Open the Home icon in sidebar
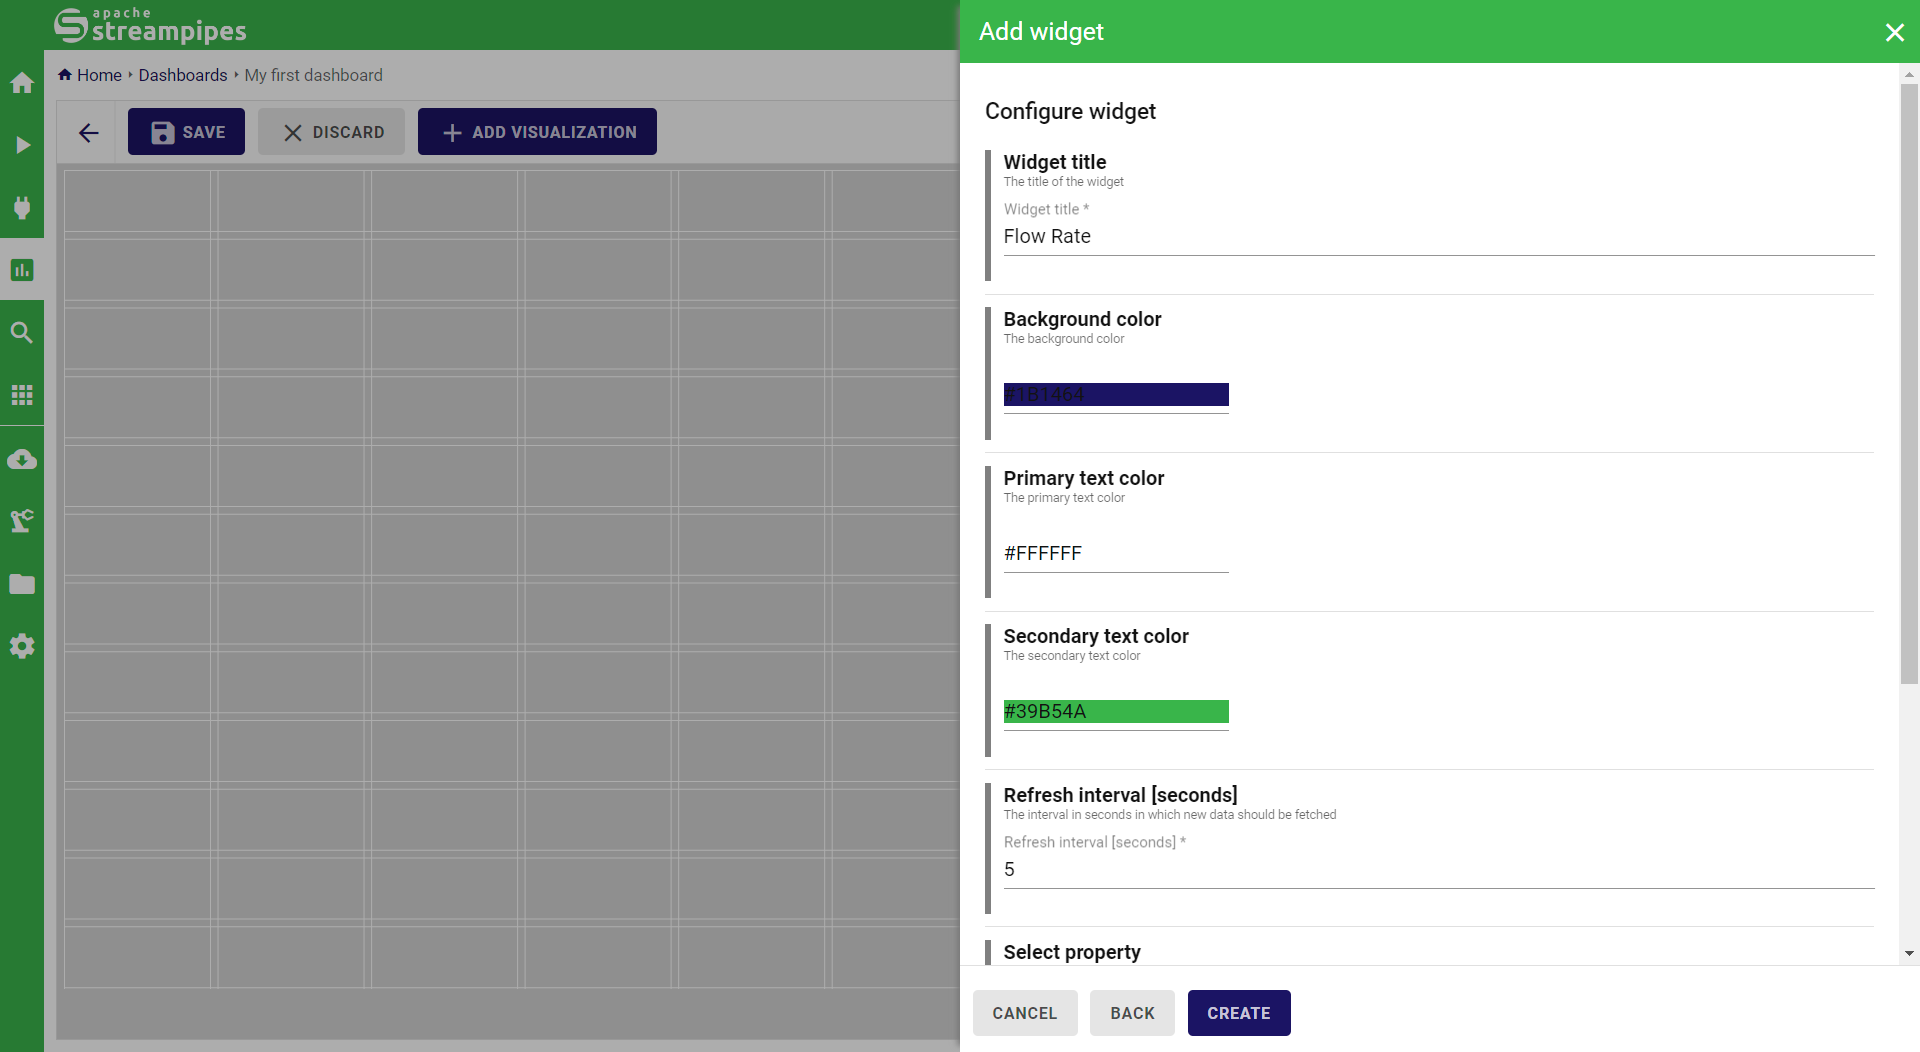Screen dimensions: 1920x1052 (22, 83)
